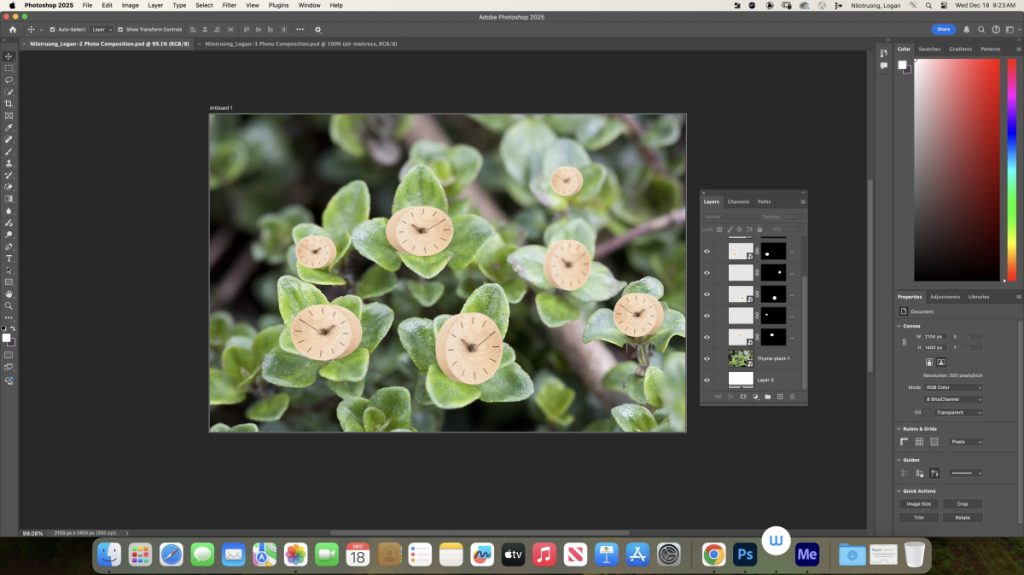
Task: Click the vertical hue spectrum slider
Action: click(1013, 170)
